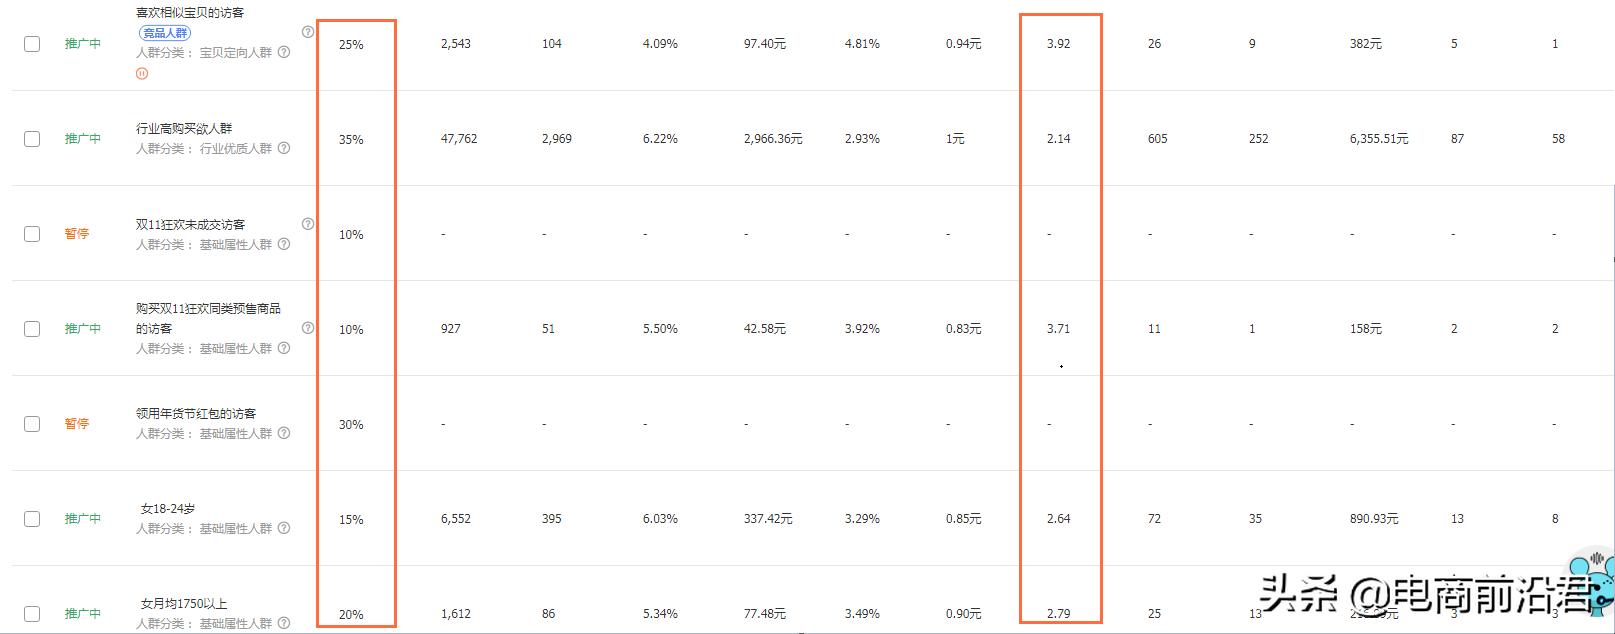Open help icon after 行业优质人群 category
The image size is (1615, 634).
[284, 148]
